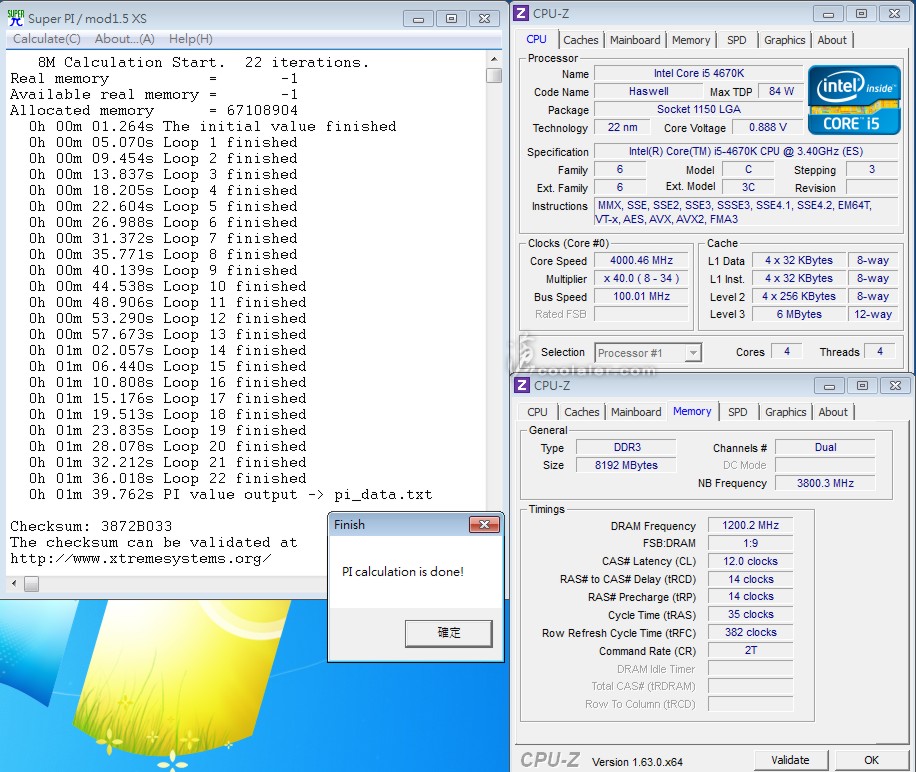Select Memory tab in lower CPU-Z window
Image resolution: width=916 pixels, height=772 pixels.
(x=692, y=411)
